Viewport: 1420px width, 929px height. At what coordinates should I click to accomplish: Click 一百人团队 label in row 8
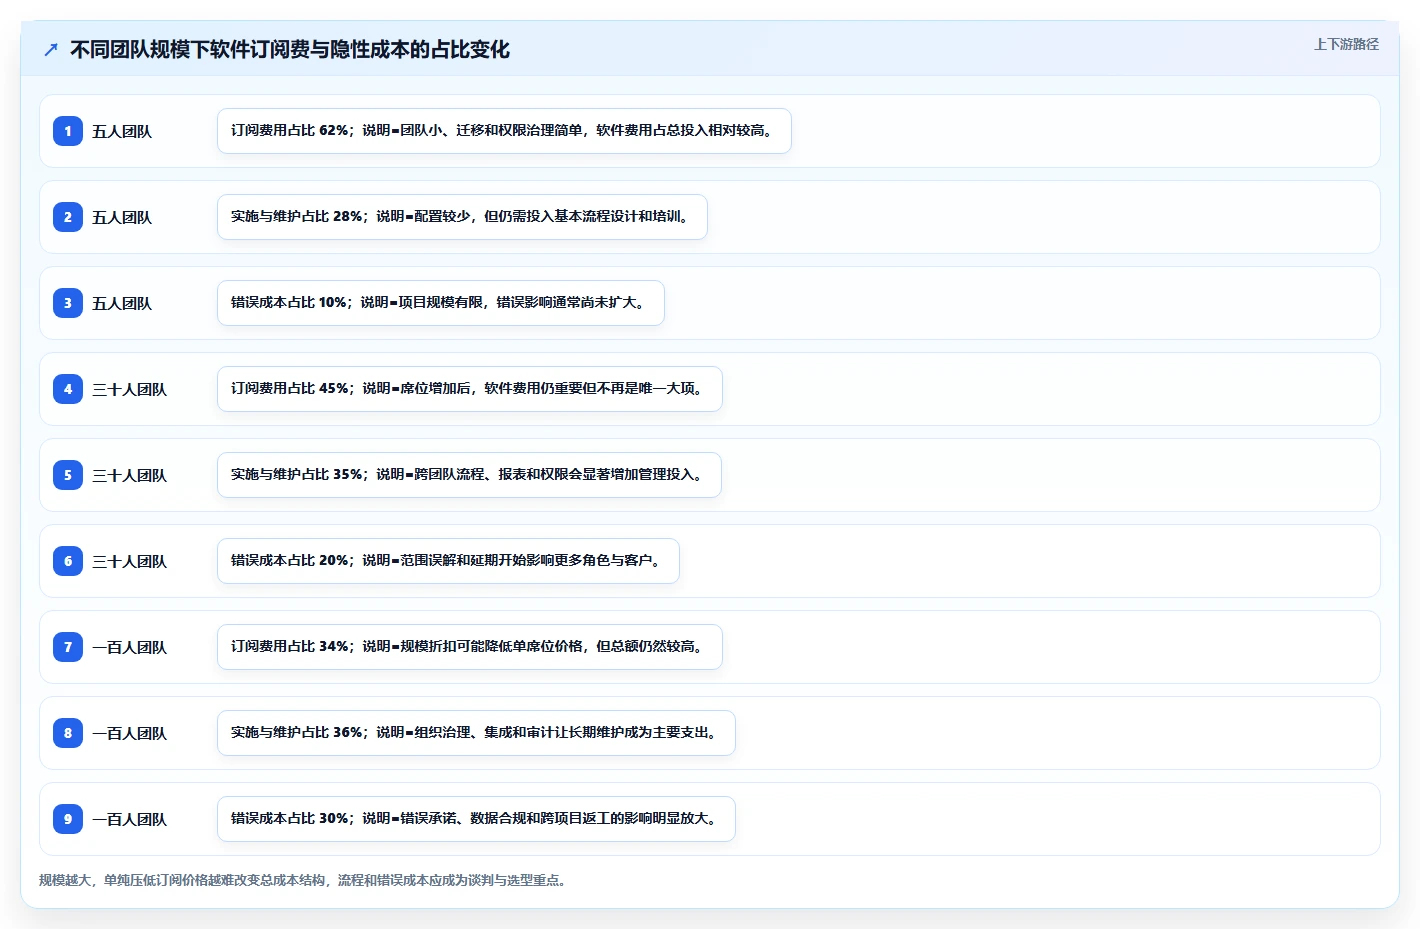pos(130,733)
